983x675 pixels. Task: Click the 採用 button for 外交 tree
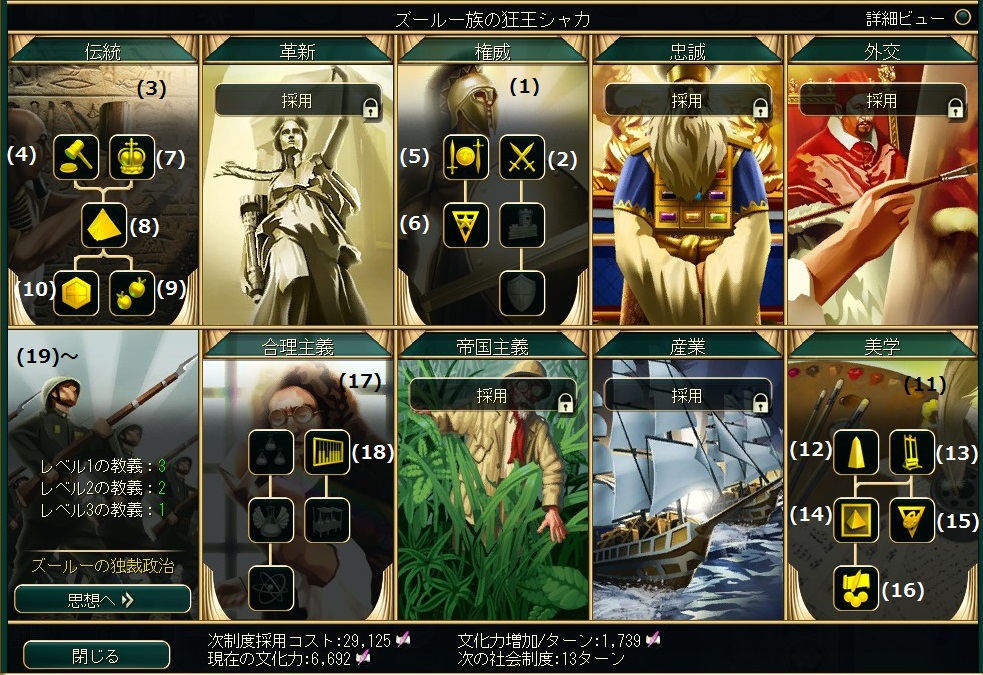pos(883,100)
